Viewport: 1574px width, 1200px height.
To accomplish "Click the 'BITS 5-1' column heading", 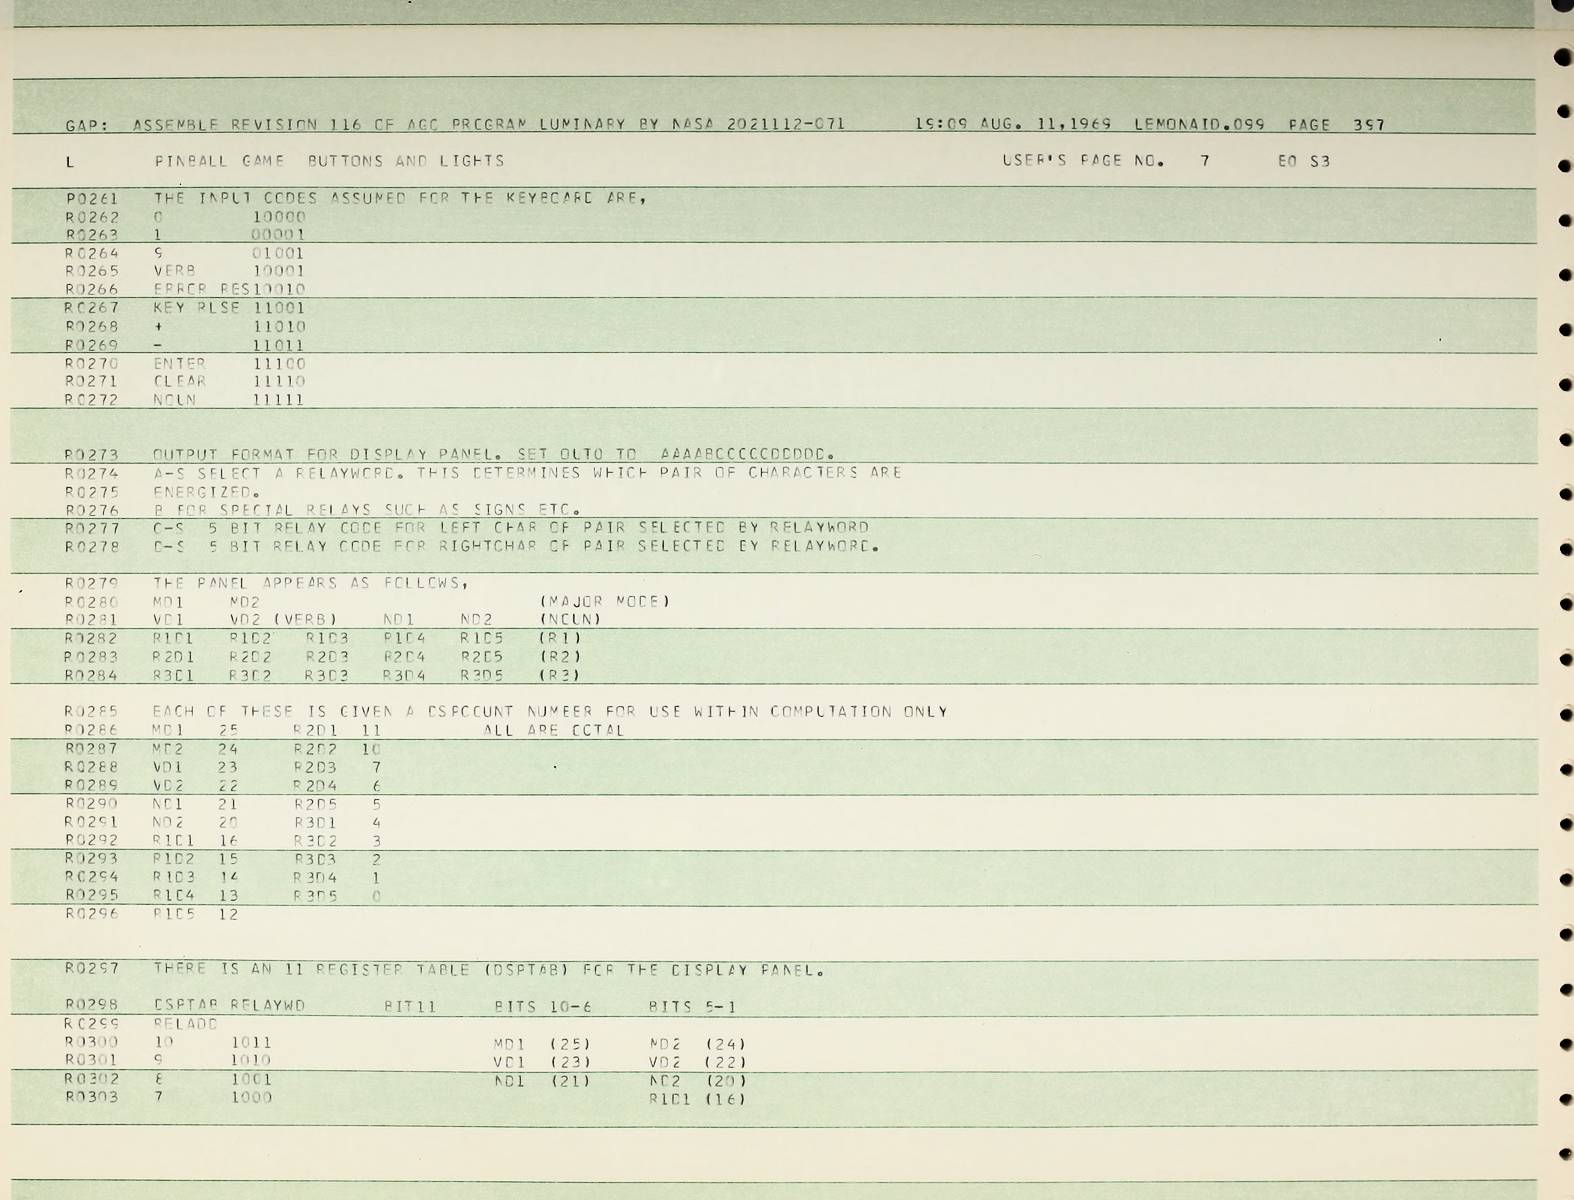I will click(693, 1007).
